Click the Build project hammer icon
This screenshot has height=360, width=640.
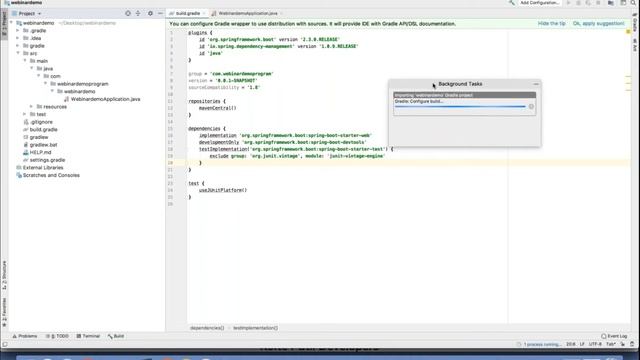pyautogui.click(x=511, y=3)
